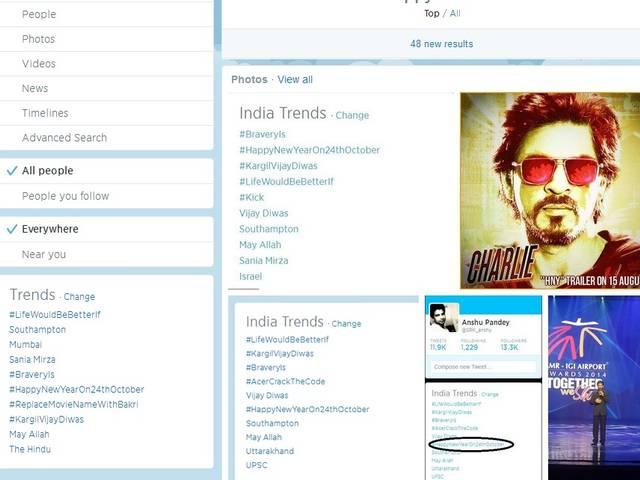Open #HappyNewYearOn24thOctober in the sidebar Trends list

coord(77,389)
